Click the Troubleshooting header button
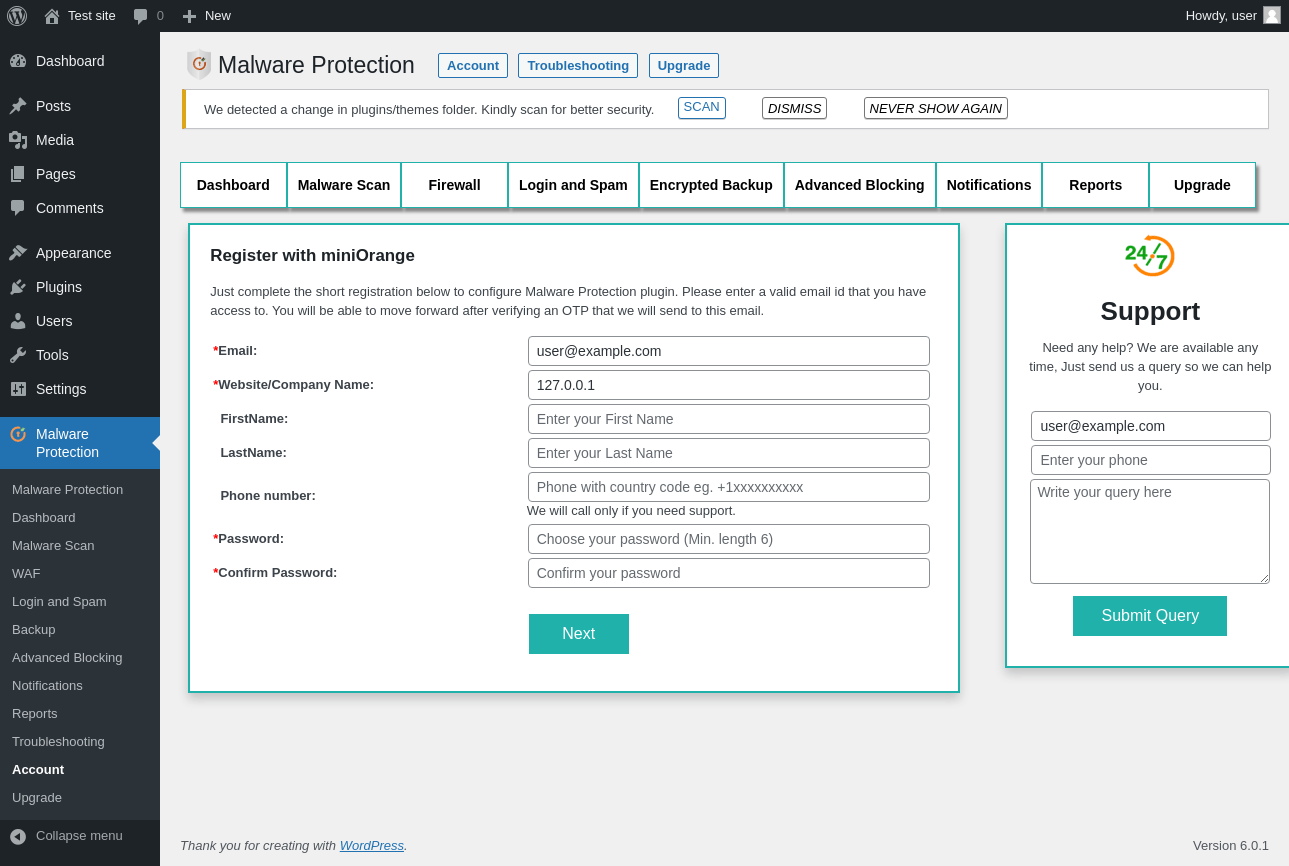This screenshot has width=1289, height=866. 578,66
